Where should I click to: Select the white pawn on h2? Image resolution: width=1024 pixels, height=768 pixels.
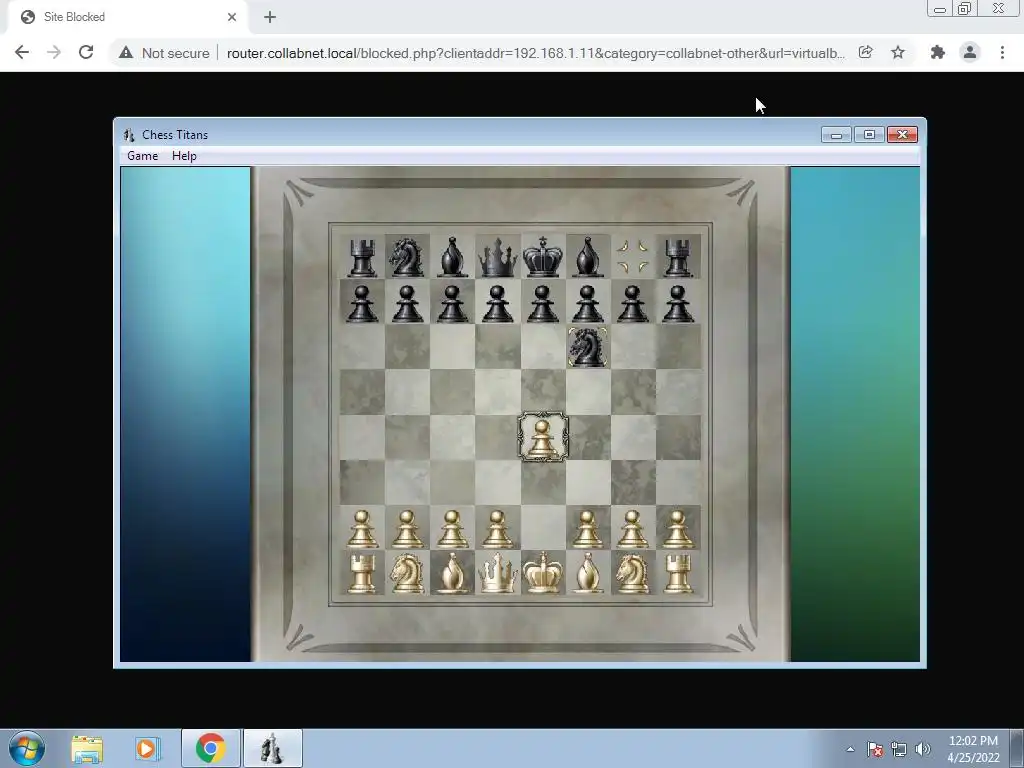678,529
